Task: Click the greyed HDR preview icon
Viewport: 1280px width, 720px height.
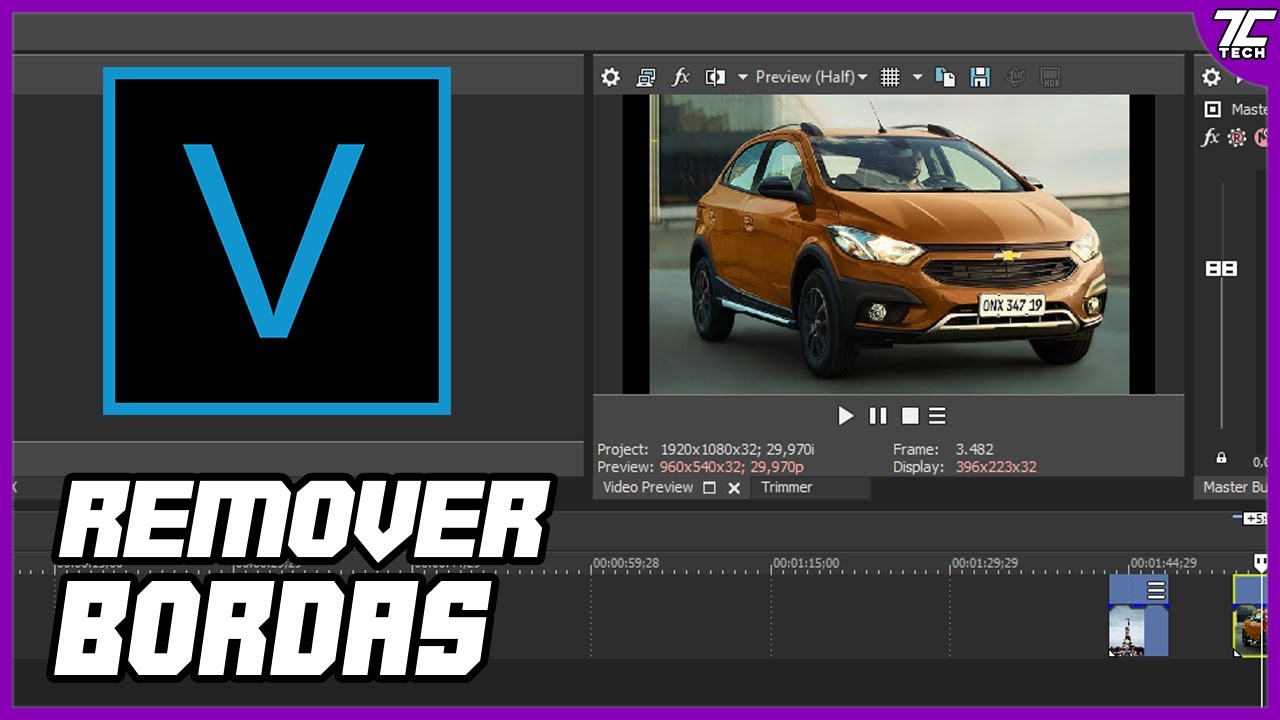Action: tap(1050, 77)
